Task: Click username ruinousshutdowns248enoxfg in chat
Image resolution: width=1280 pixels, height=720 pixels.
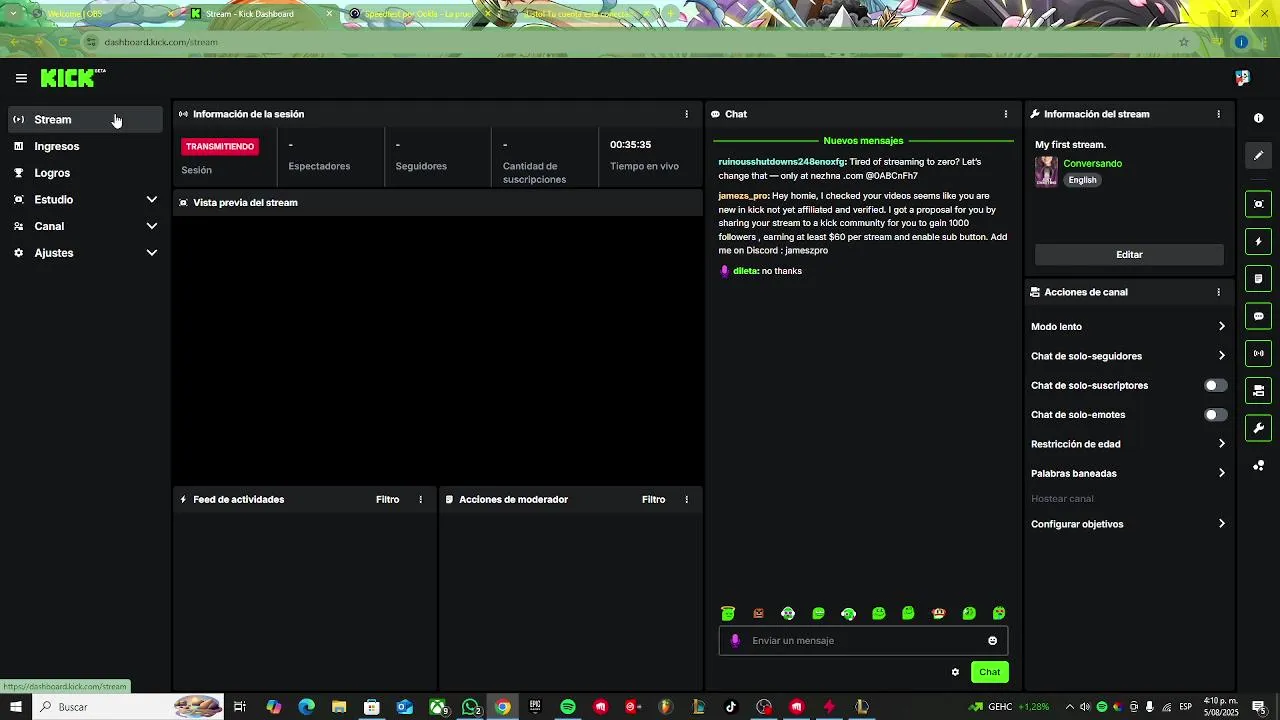Action: click(782, 162)
